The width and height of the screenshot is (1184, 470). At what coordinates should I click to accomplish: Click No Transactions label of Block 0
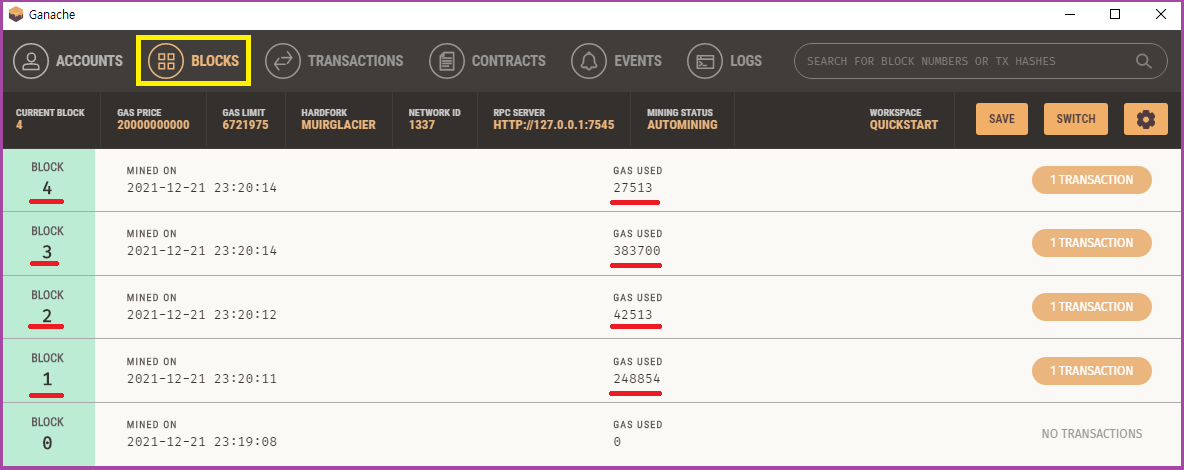[x=1092, y=434]
